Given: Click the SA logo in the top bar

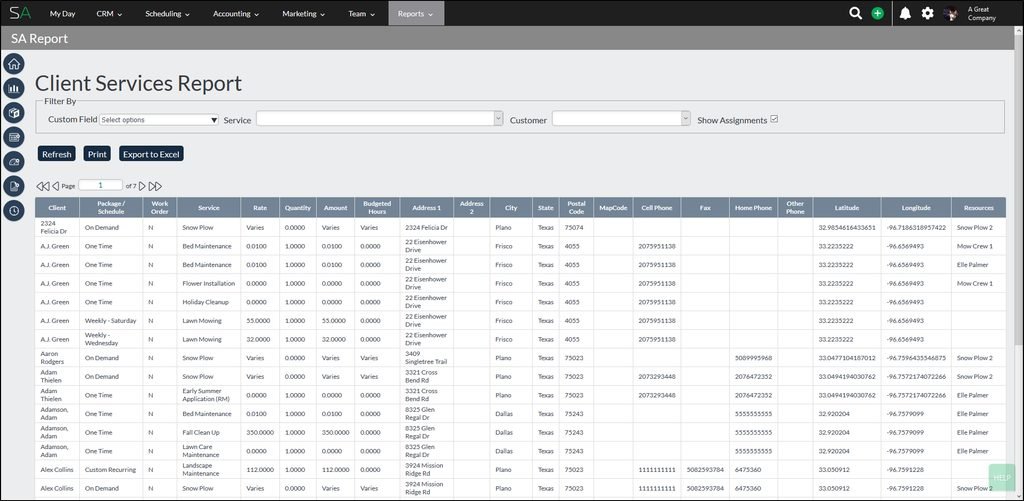Looking at the screenshot, I should click(x=20, y=13).
